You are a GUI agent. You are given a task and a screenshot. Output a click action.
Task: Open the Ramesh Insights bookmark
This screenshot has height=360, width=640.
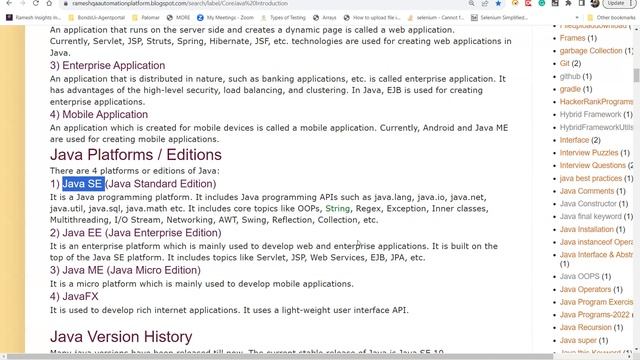click(33, 18)
